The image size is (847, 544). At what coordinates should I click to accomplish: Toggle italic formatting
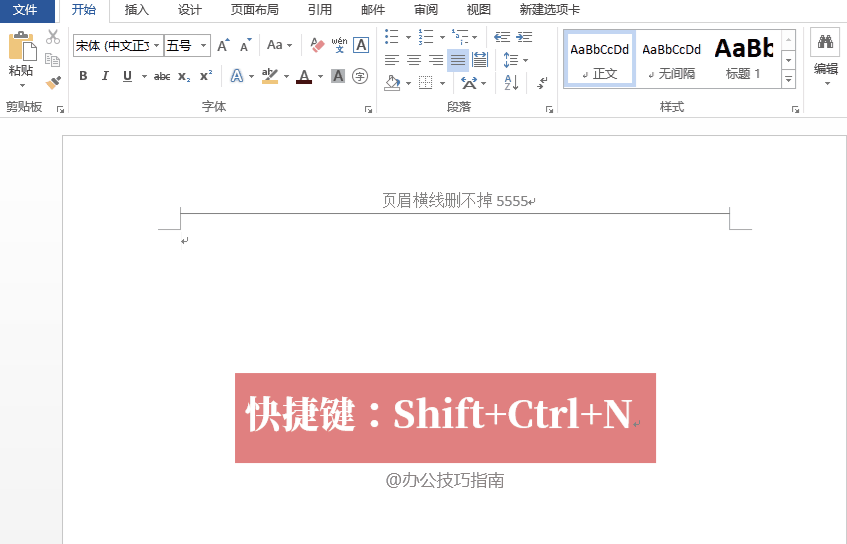[x=105, y=76]
